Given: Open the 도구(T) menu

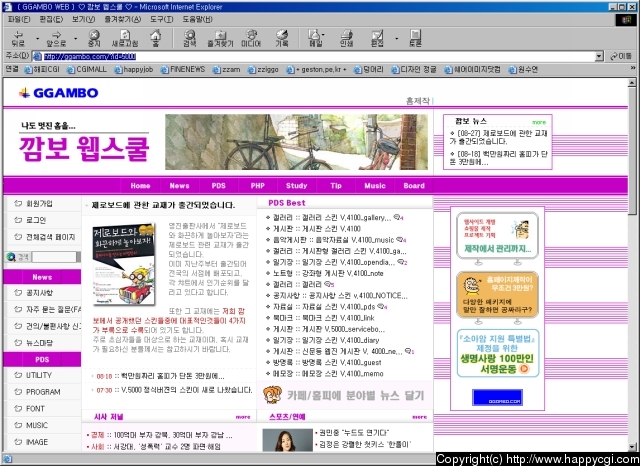Looking at the screenshot, I should click(161, 19).
